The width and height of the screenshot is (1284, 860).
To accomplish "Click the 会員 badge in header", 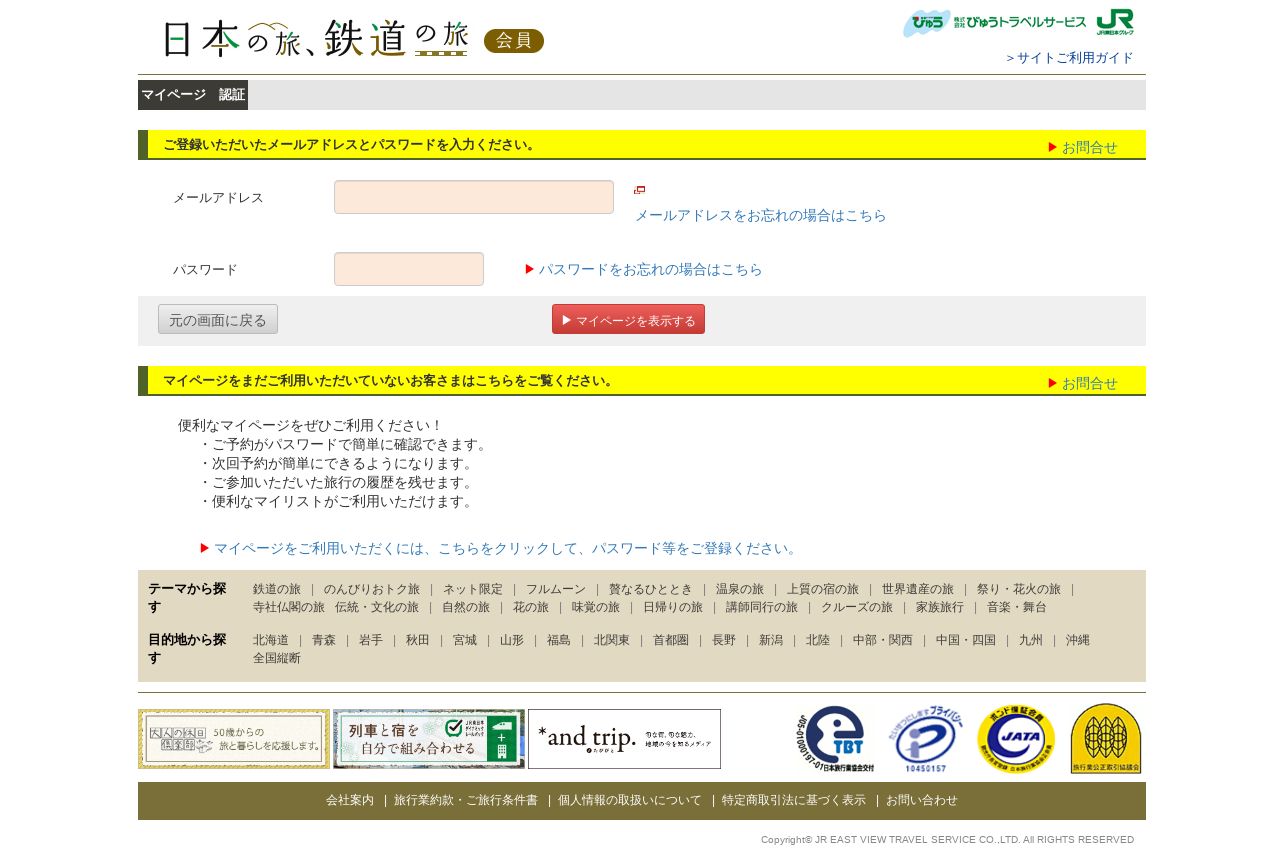I will pyautogui.click(x=514, y=41).
